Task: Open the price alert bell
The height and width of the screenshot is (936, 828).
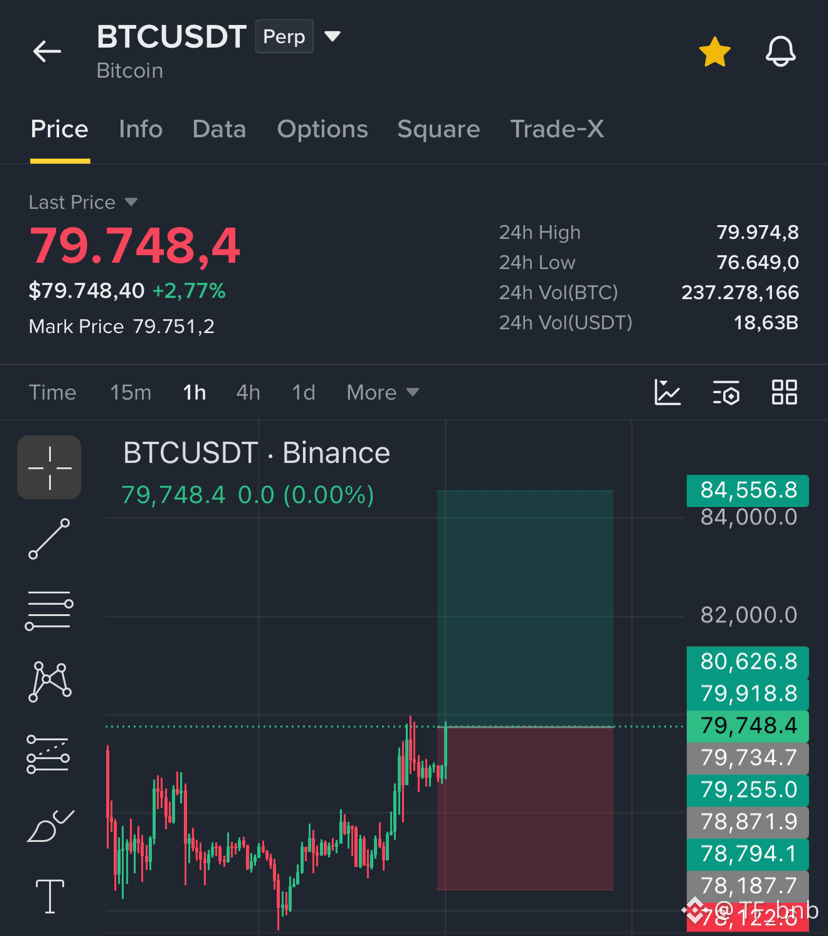Action: (x=780, y=51)
